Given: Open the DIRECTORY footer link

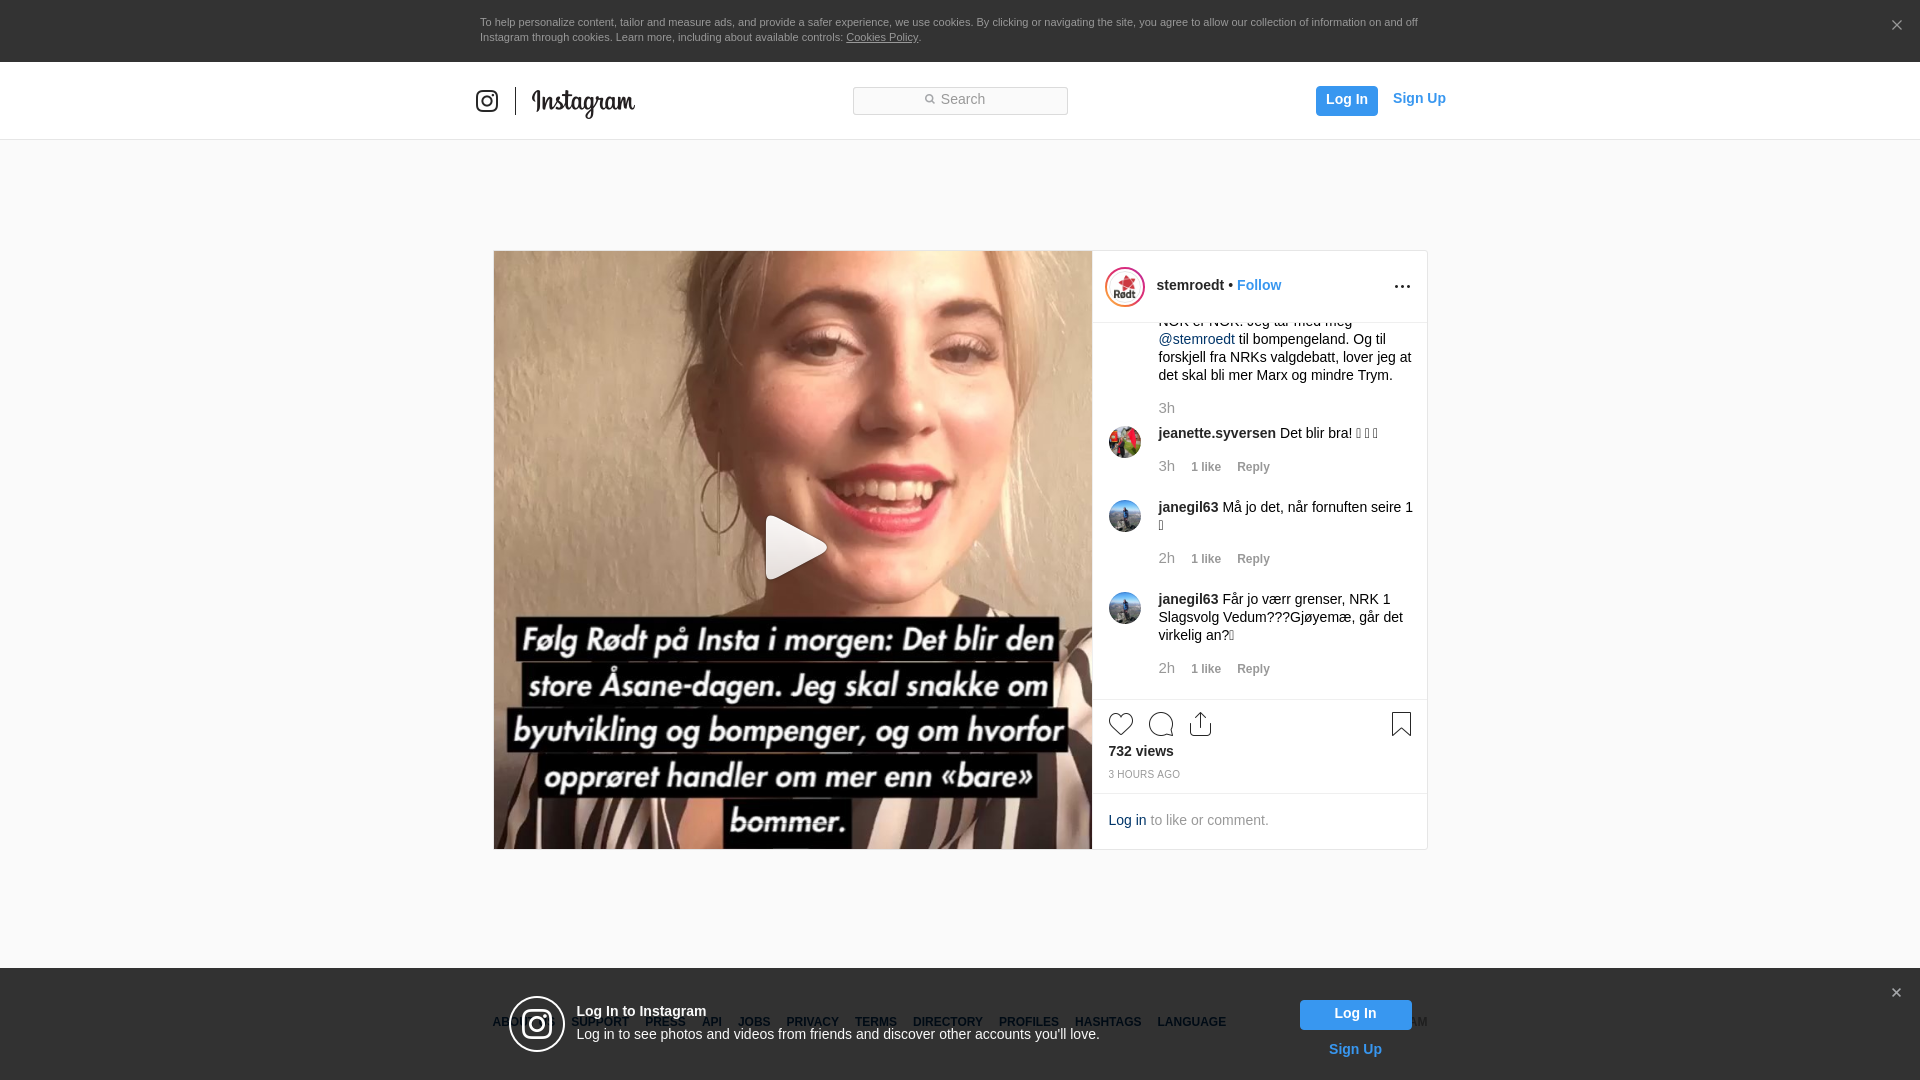Looking at the screenshot, I should pyautogui.click(x=948, y=1022).
